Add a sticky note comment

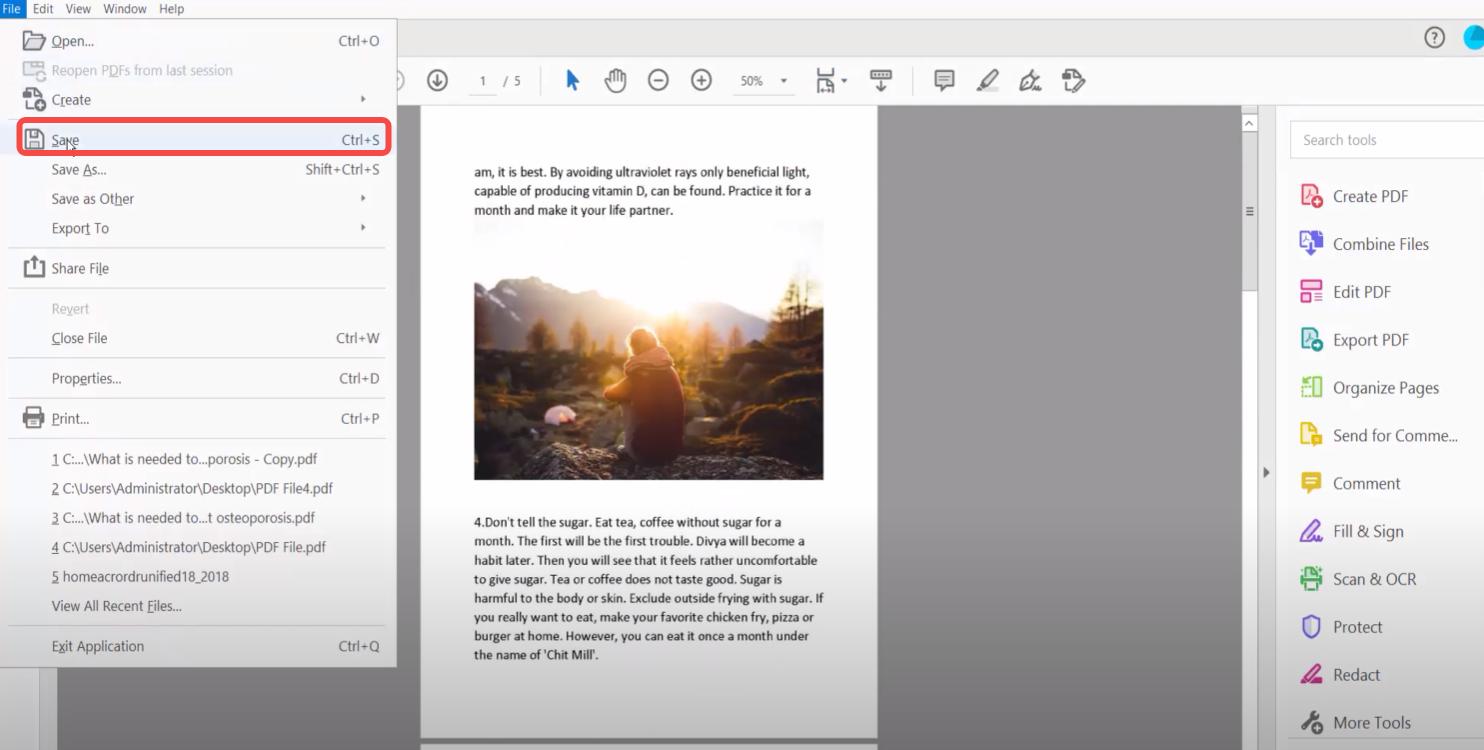943,81
